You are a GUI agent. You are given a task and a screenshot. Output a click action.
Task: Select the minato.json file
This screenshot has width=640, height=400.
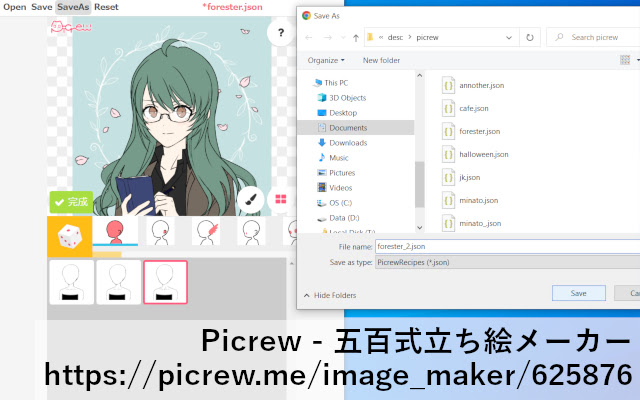pos(470,200)
